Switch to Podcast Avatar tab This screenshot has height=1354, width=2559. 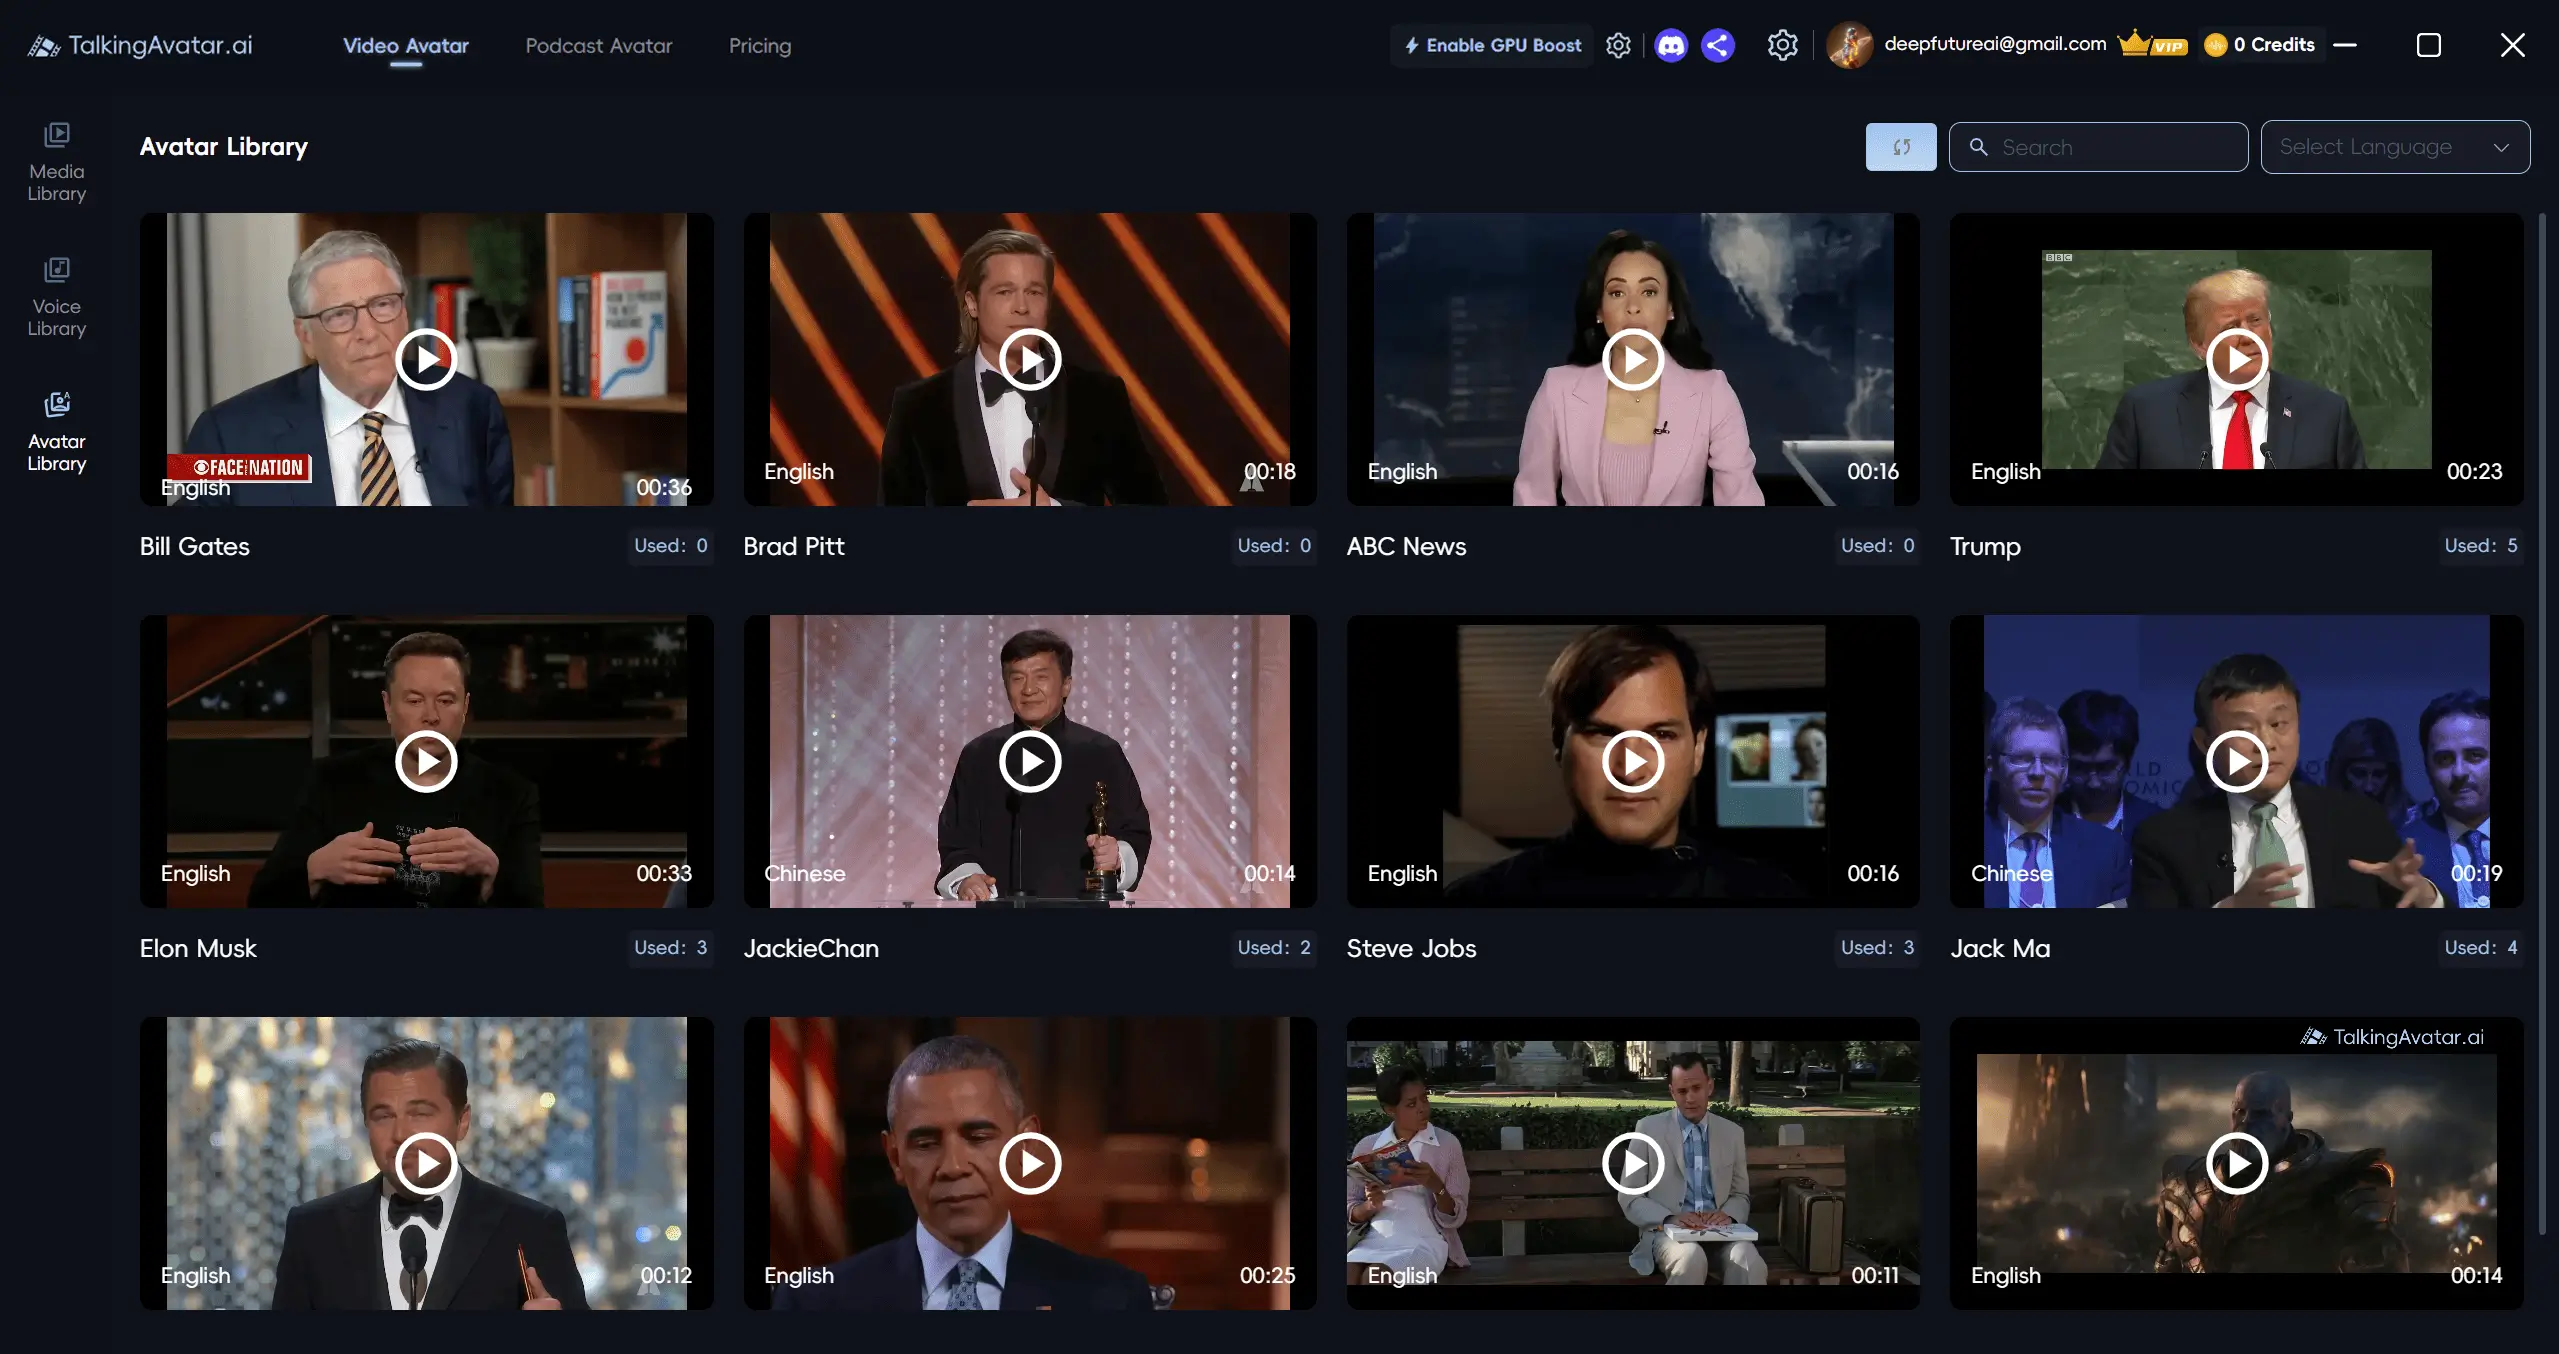tap(598, 46)
